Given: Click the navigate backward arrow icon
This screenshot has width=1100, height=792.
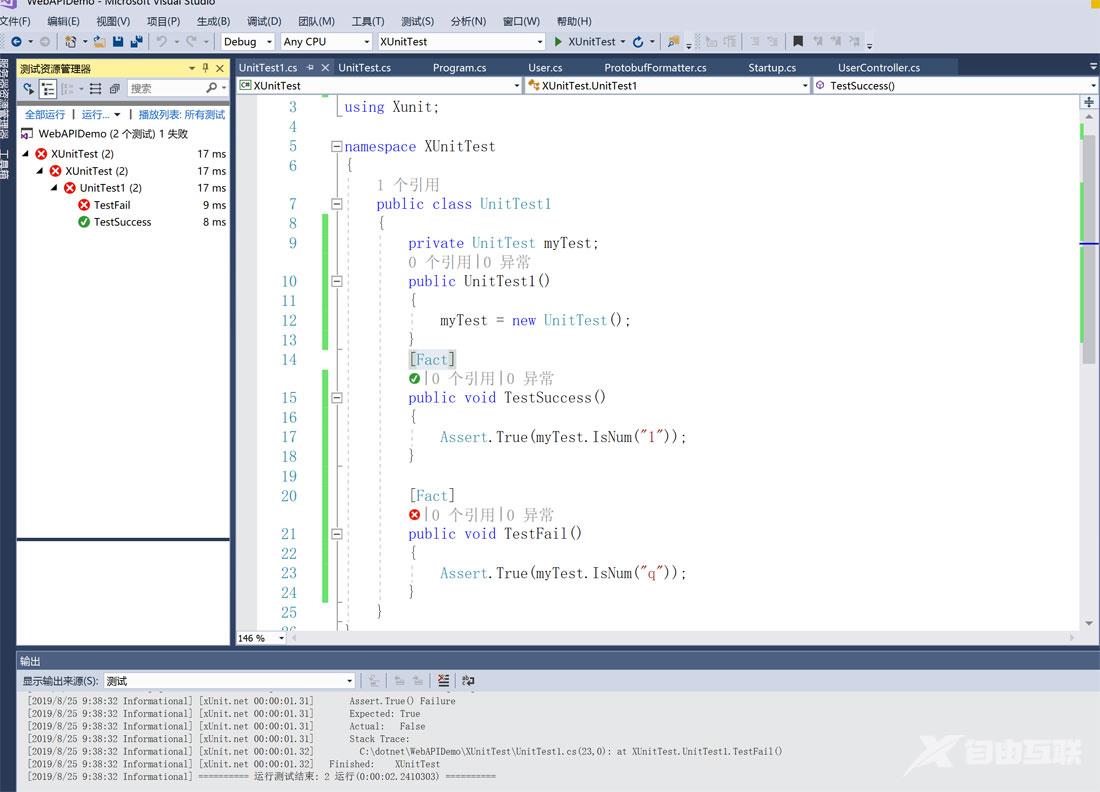Looking at the screenshot, I should pyautogui.click(x=16, y=42).
